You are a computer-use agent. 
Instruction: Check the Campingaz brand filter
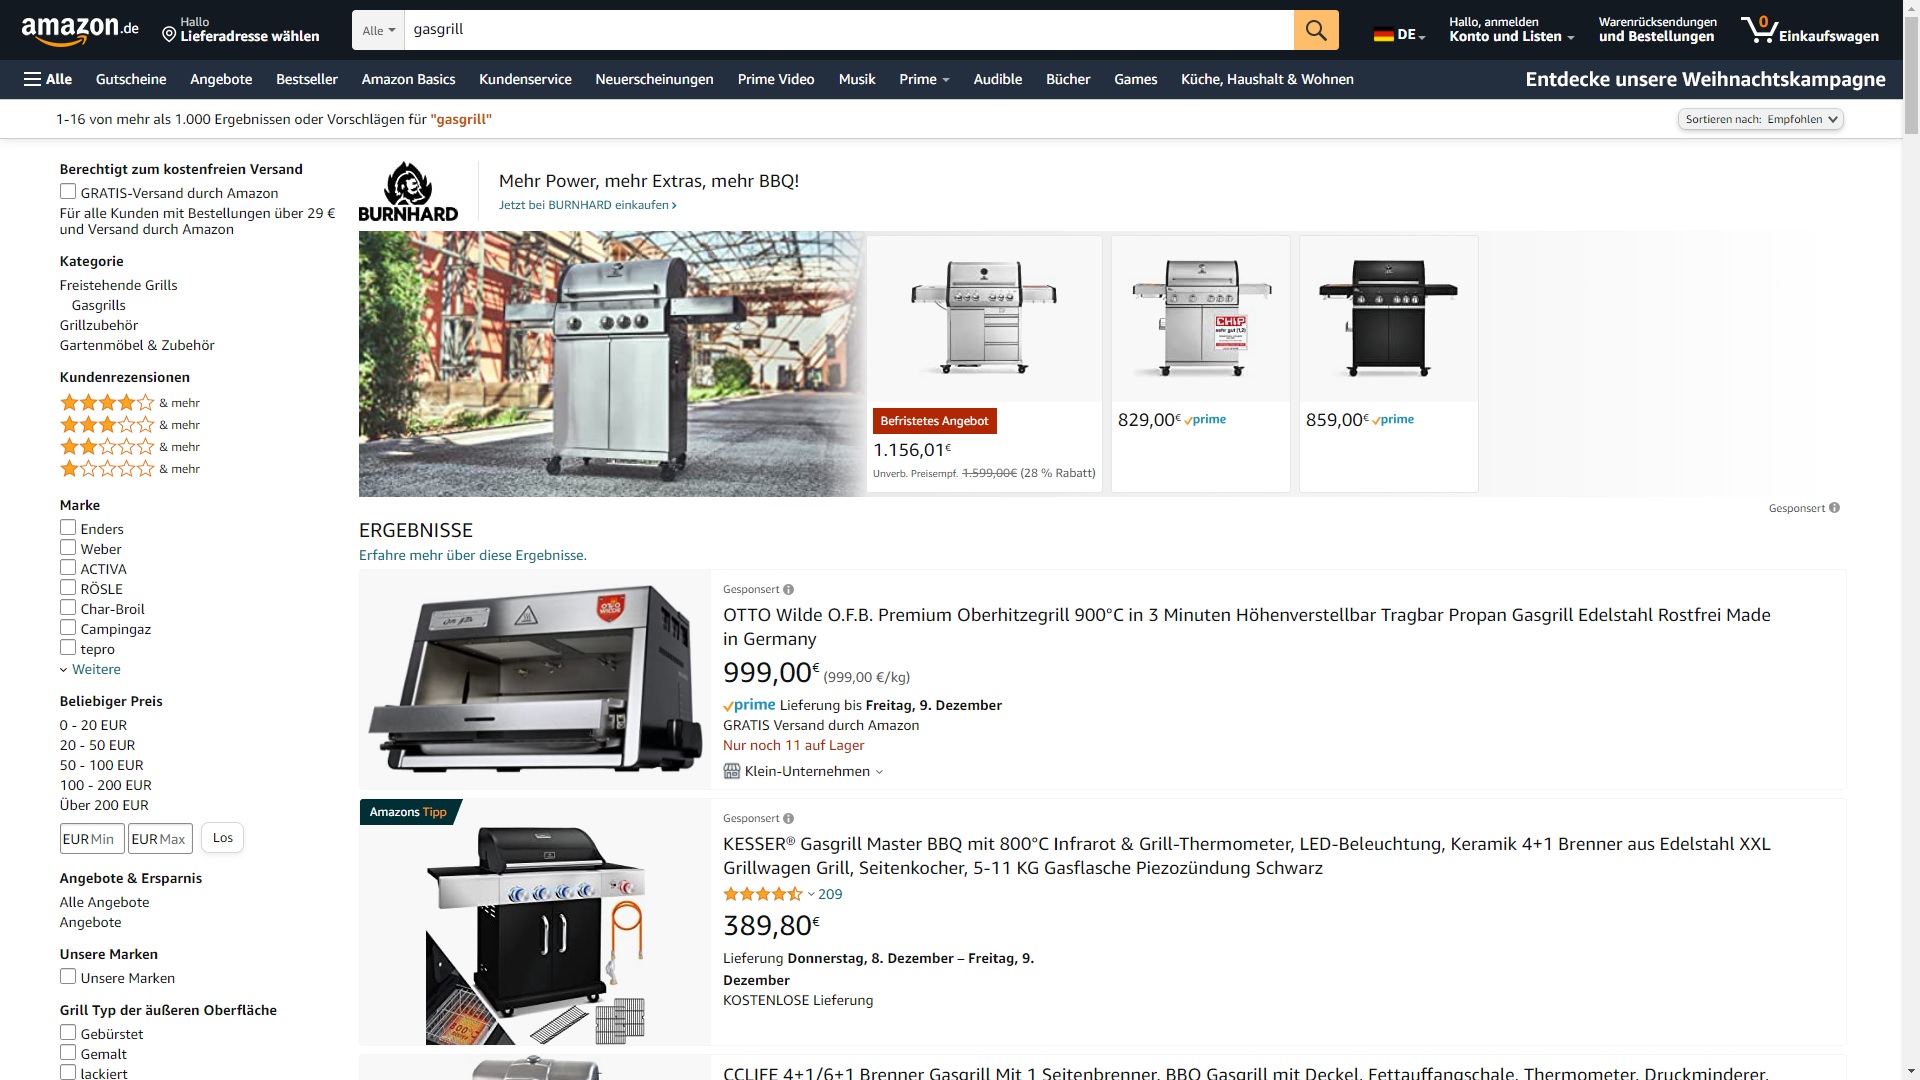[68, 628]
